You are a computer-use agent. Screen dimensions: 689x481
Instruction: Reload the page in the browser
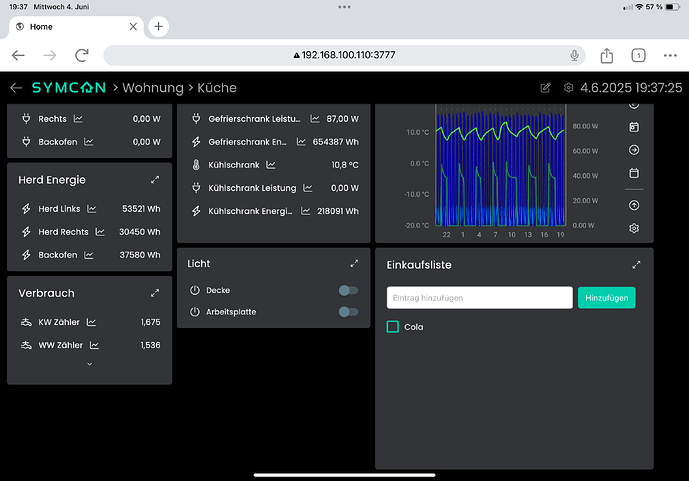click(82, 55)
